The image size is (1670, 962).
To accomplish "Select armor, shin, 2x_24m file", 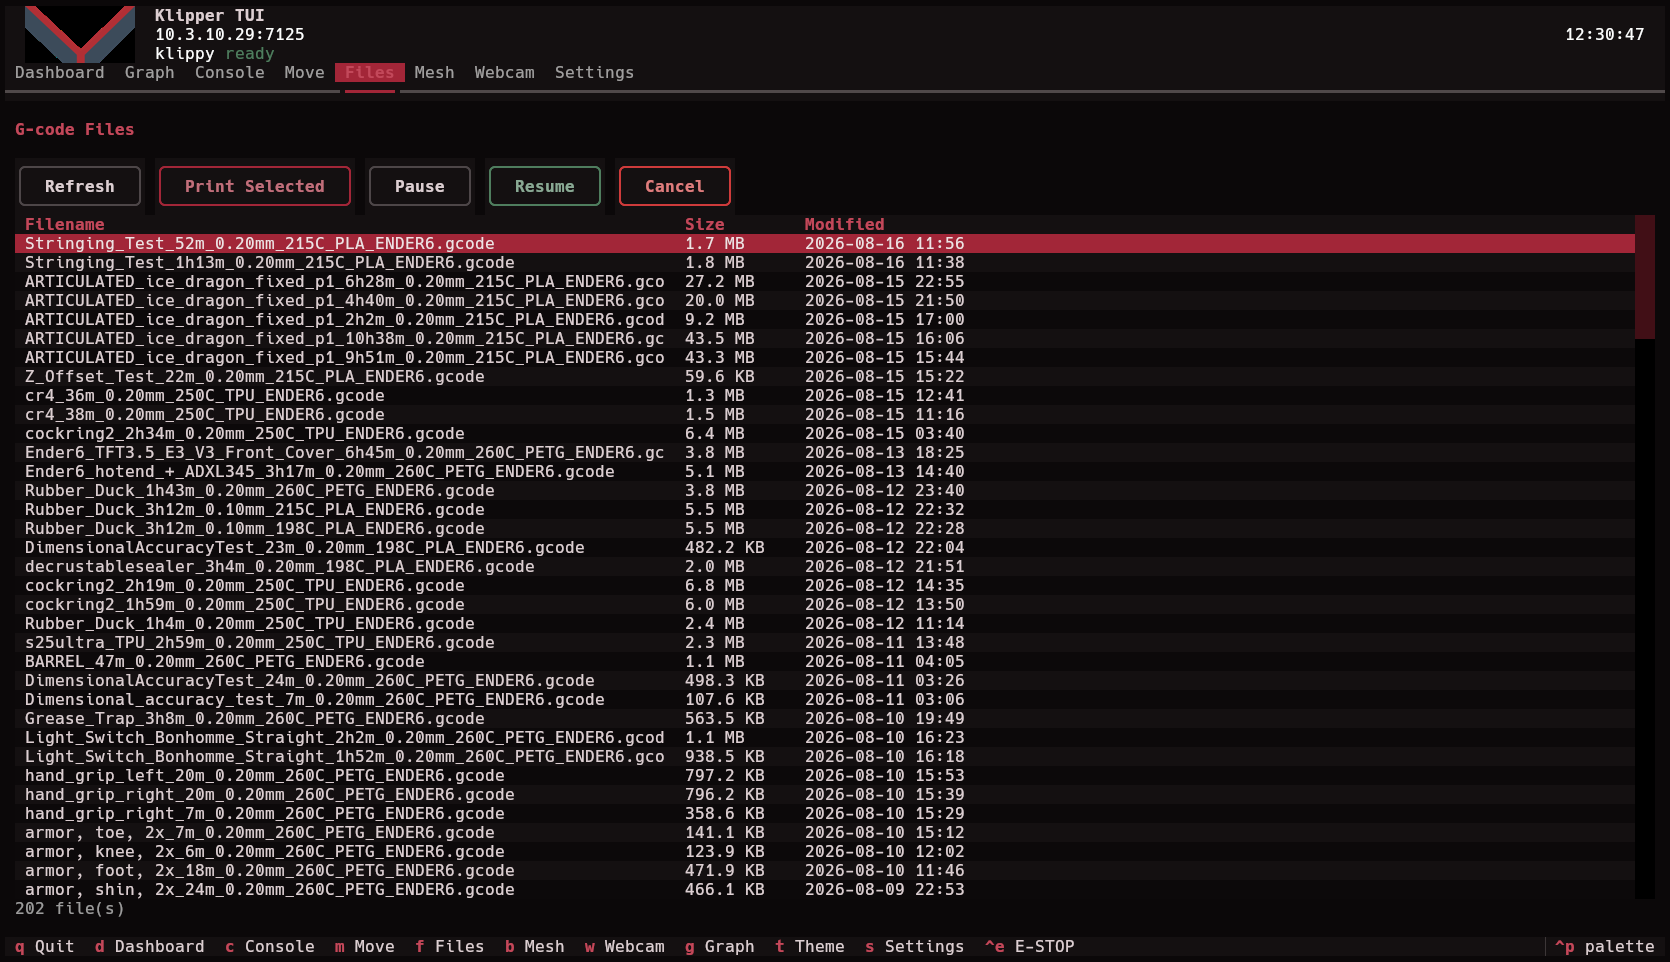I will tap(825, 890).
